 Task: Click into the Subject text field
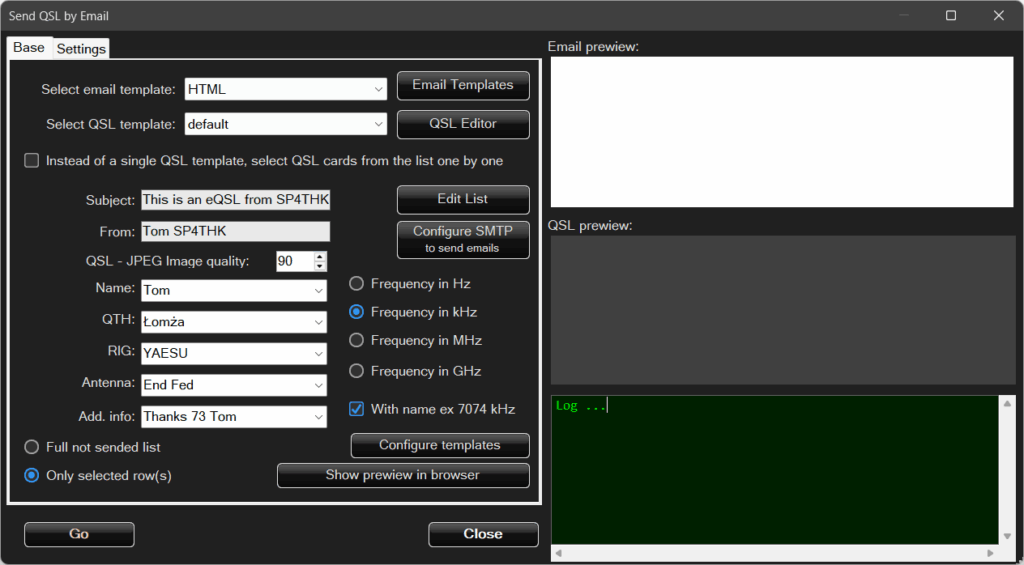[235, 200]
